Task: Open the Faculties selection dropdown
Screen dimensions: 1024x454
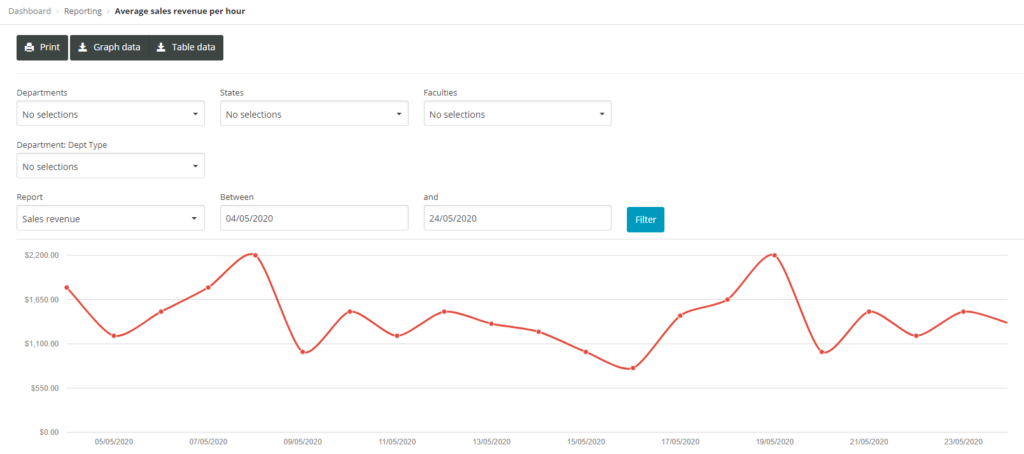Action: (517, 114)
